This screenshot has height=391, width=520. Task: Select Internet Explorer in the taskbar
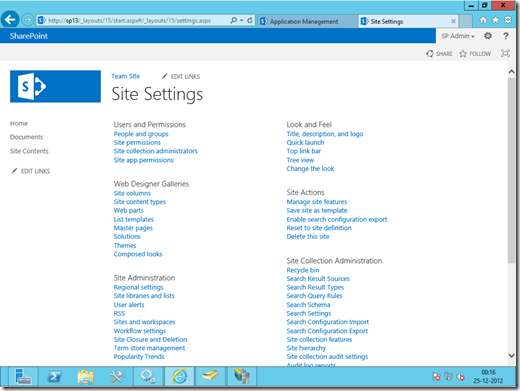coord(180,377)
